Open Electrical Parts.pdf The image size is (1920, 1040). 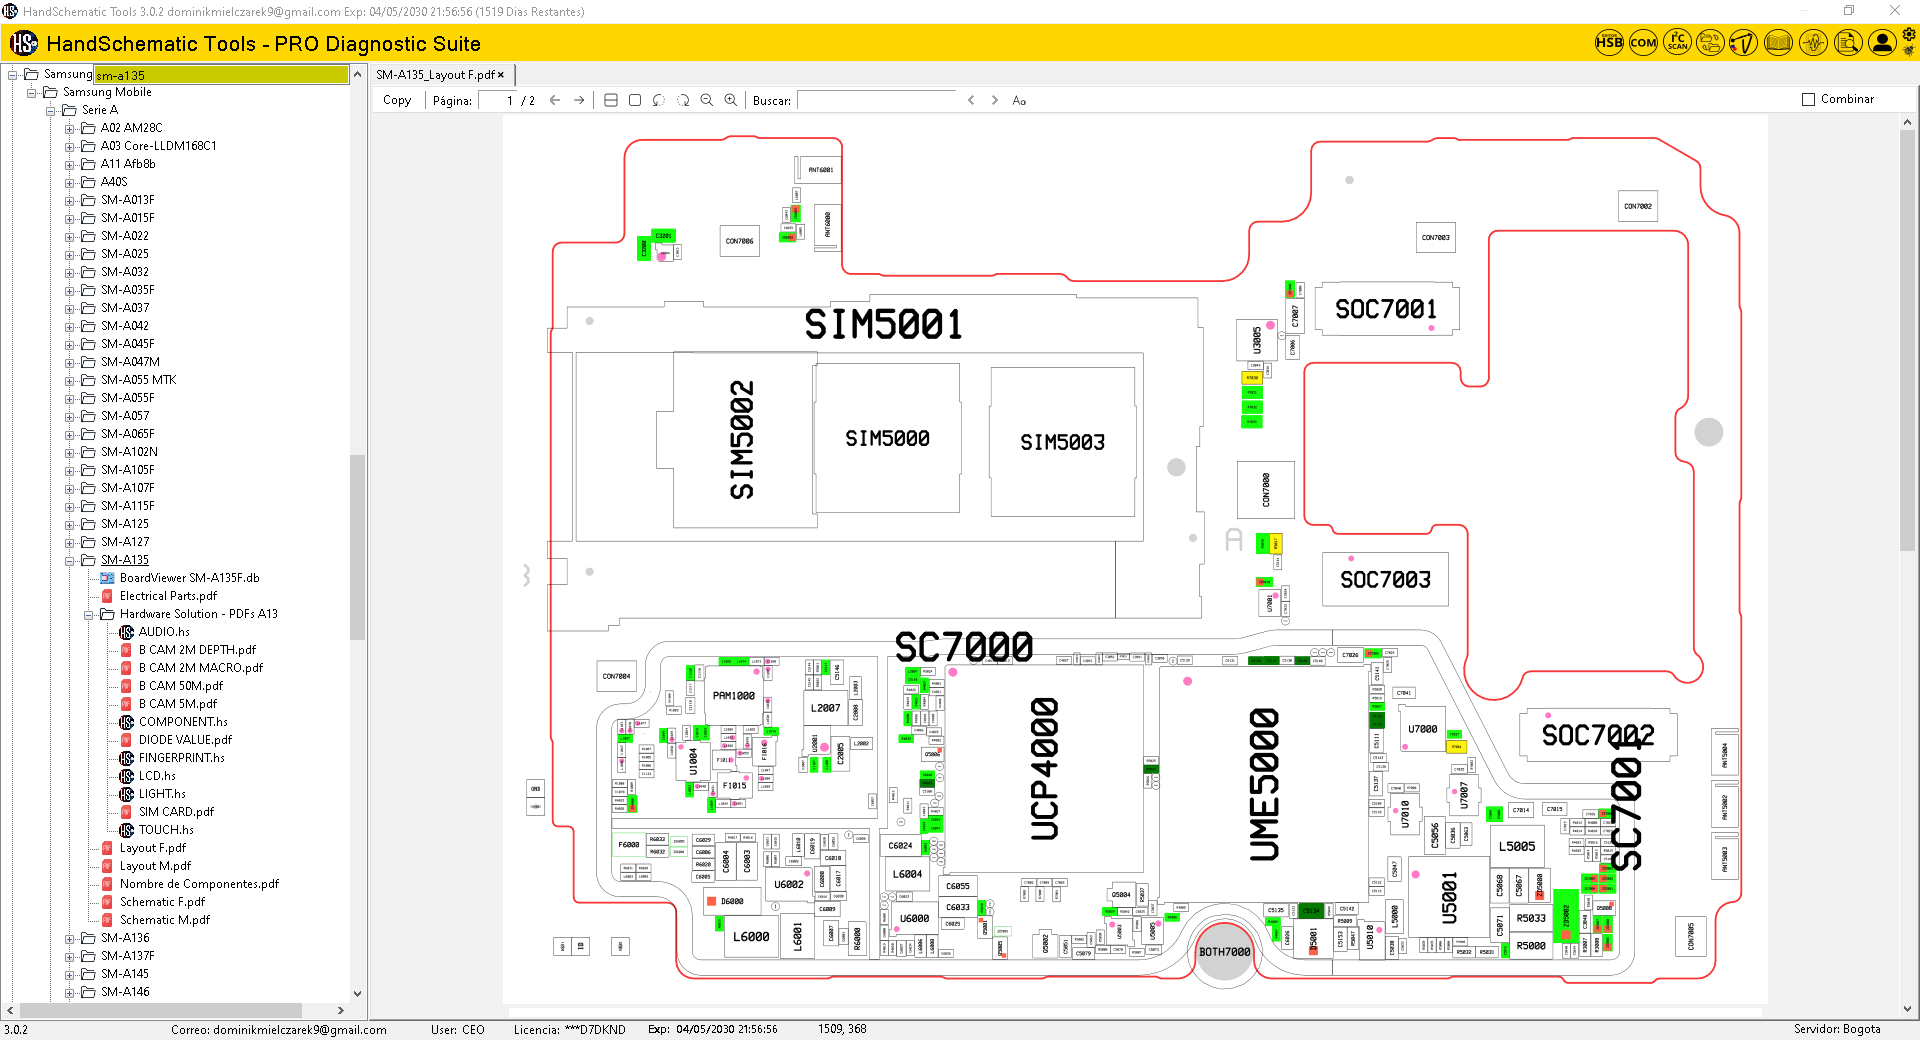pos(168,596)
